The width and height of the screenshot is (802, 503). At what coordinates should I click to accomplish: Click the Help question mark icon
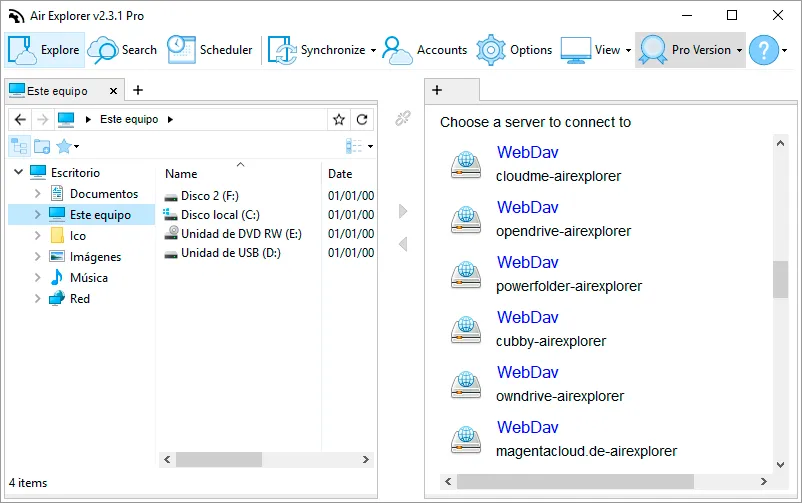click(x=764, y=50)
